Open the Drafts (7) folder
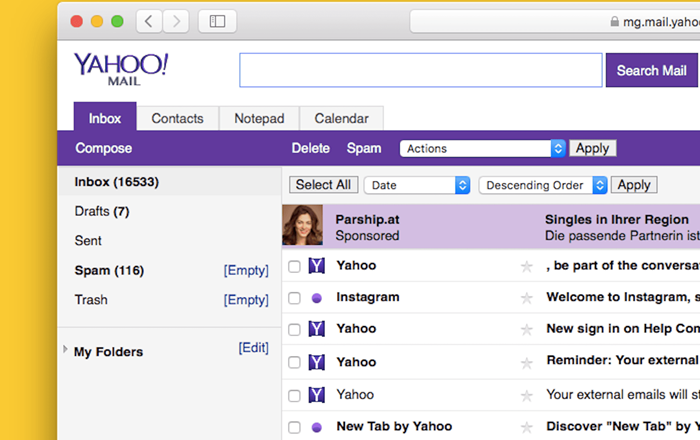The width and height of the screenshot is (700, 440). (x=102, y=212)
